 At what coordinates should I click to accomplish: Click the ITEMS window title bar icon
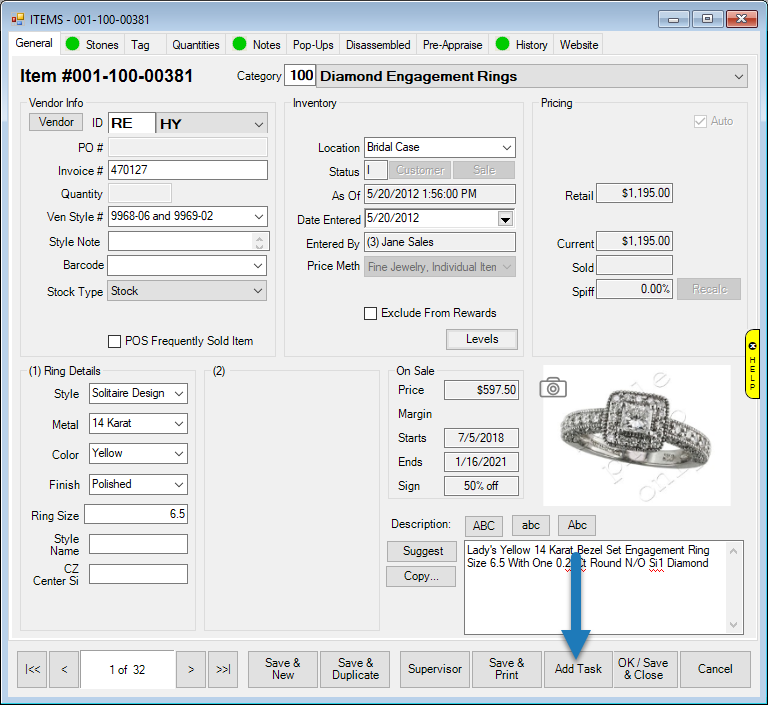(17, 18)
